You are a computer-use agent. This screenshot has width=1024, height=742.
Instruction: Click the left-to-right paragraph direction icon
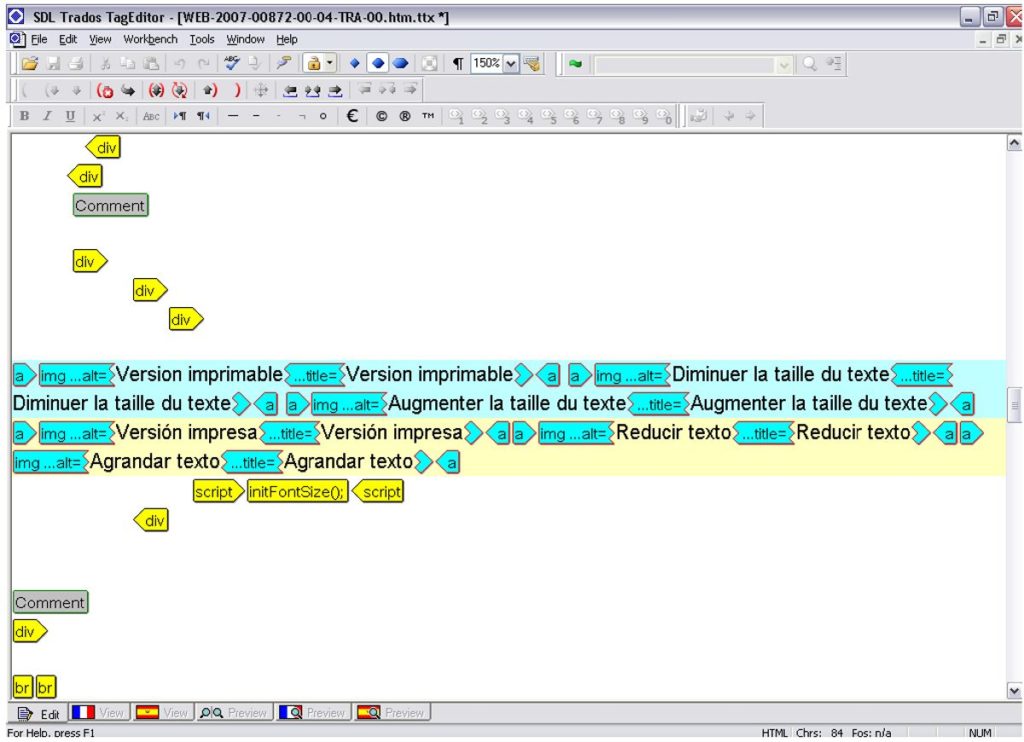180,116
